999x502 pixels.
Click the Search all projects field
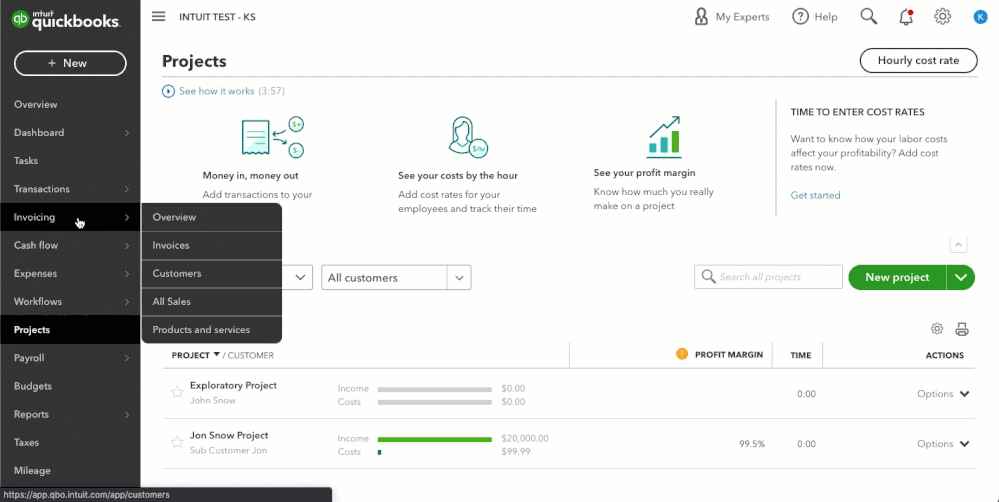(x=768, y=277)
